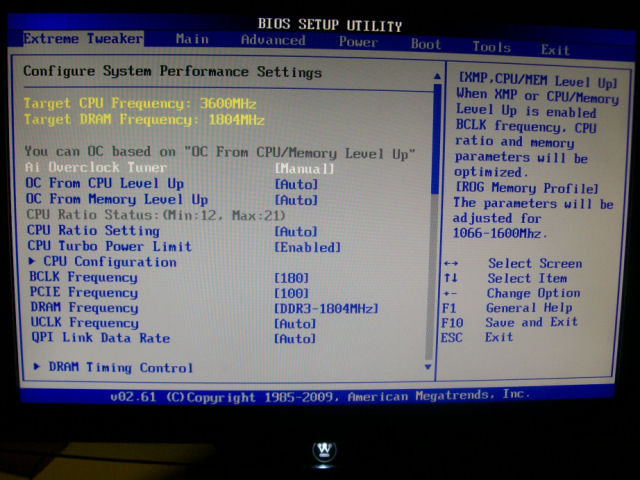The height and width of the screenshot is (480, 640).
Task: Click the blue scrollbar thumb
Action: 436,139
